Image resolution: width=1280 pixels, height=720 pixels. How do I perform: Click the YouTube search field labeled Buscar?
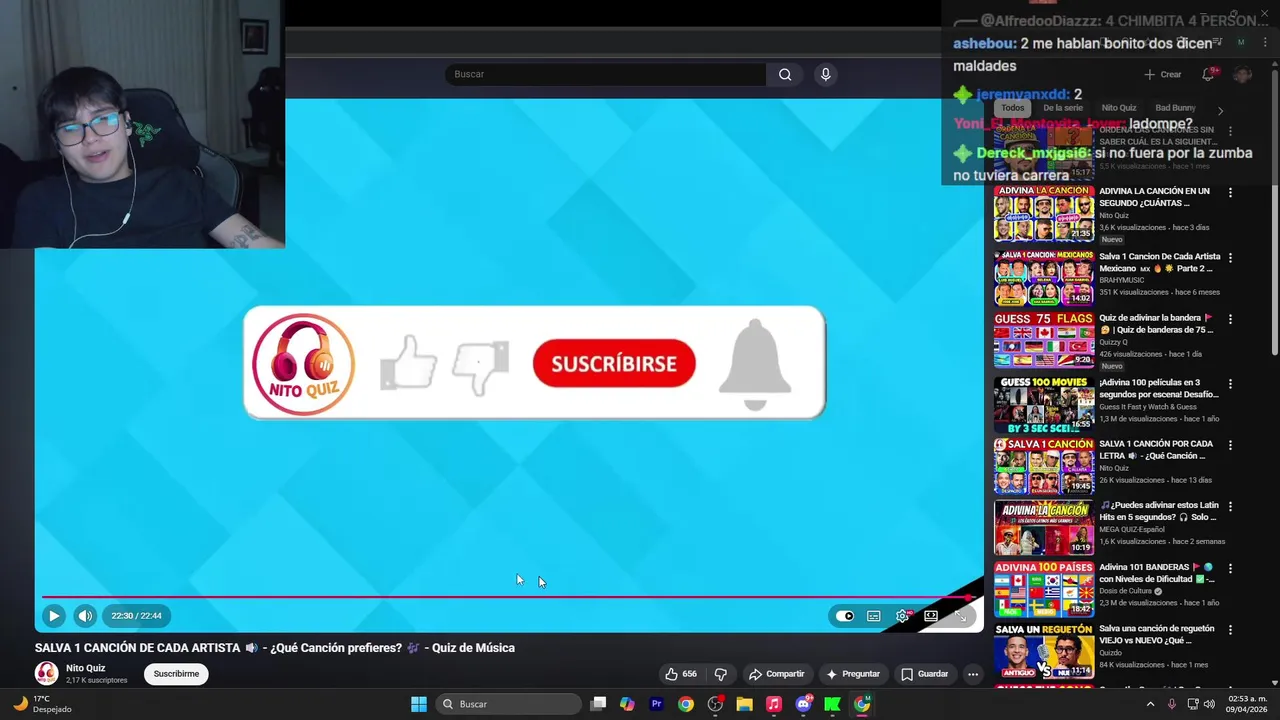[x=605, y=74]
